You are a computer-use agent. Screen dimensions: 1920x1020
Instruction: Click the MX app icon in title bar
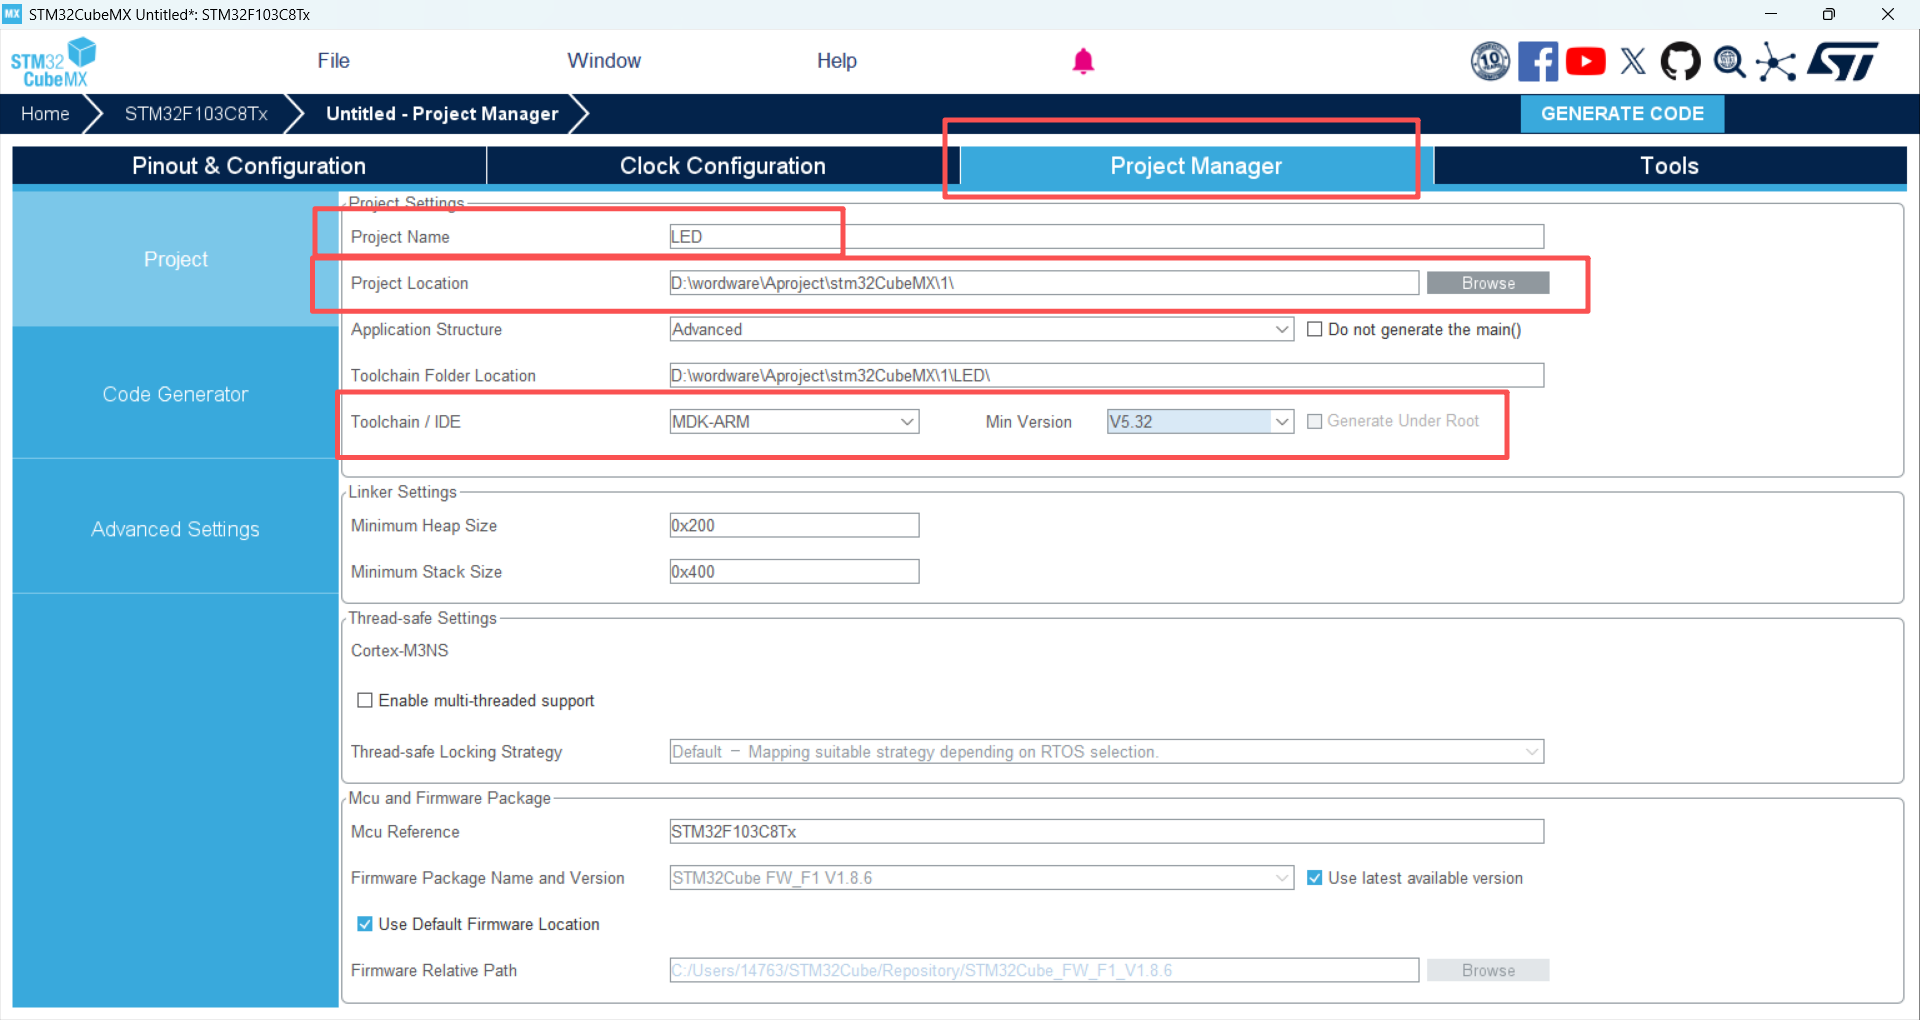click(x=12, y=14)
